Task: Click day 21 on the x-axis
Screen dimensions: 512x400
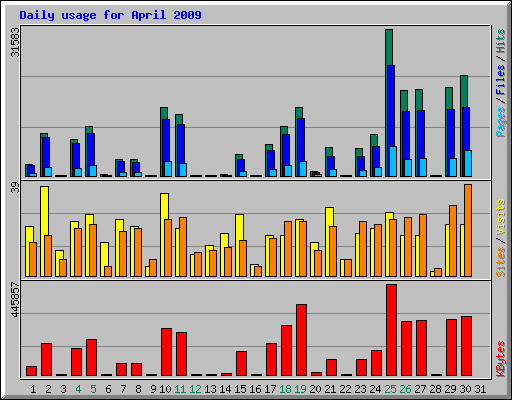Action: pos(330,389)
